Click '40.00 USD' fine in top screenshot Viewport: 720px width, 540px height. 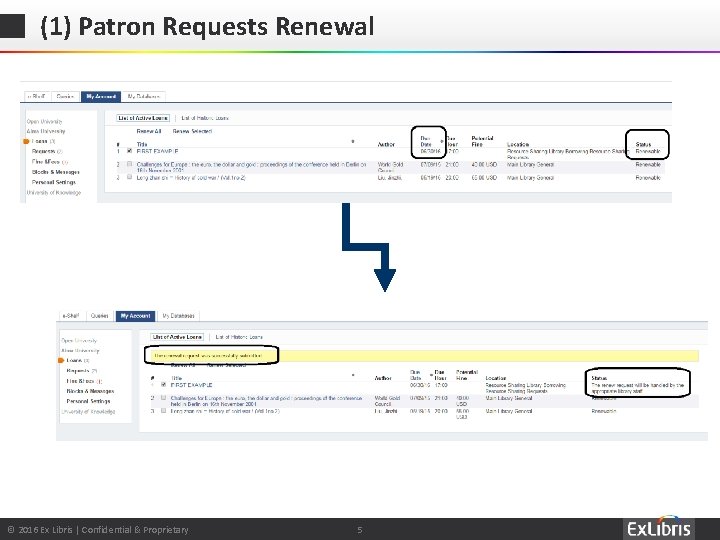484,164
